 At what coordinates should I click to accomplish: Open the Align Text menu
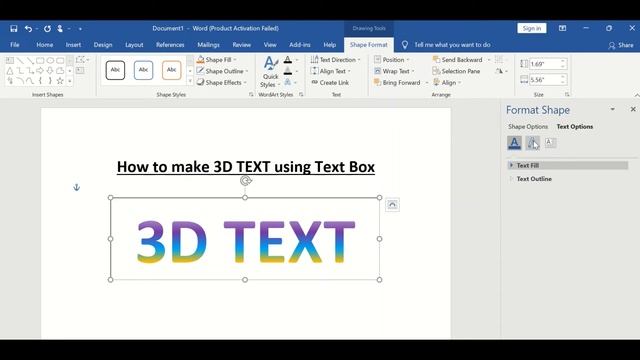pos(331,71)
